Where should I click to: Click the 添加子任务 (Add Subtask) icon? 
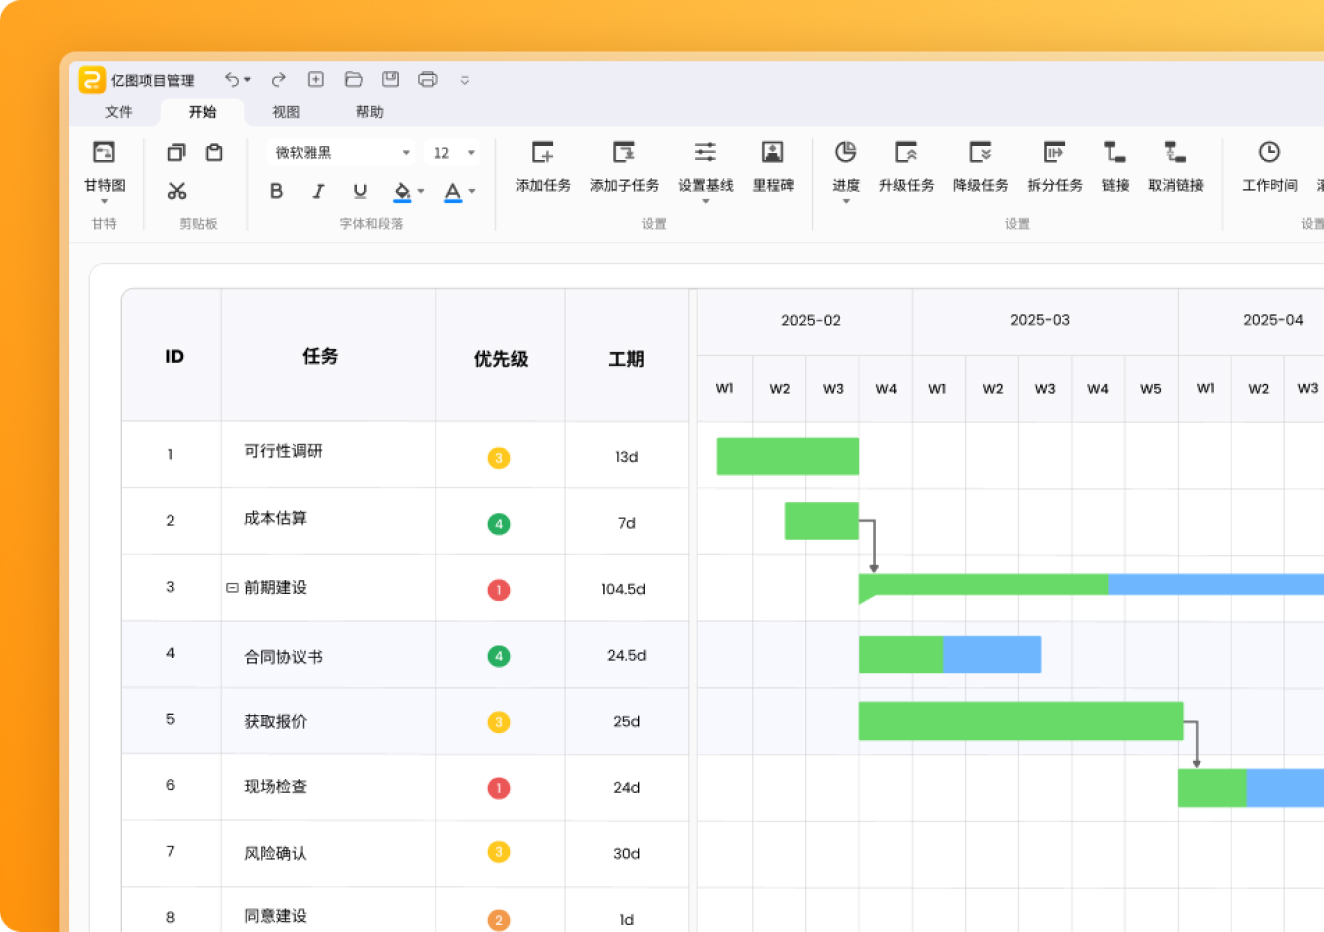[x=624, y=153]
